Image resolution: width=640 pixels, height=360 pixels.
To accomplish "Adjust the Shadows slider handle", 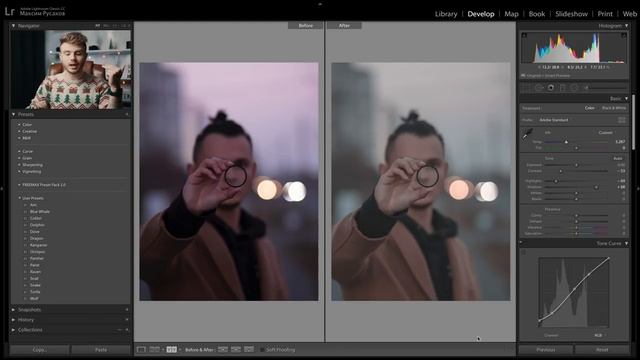I will [x=596, y=187].
